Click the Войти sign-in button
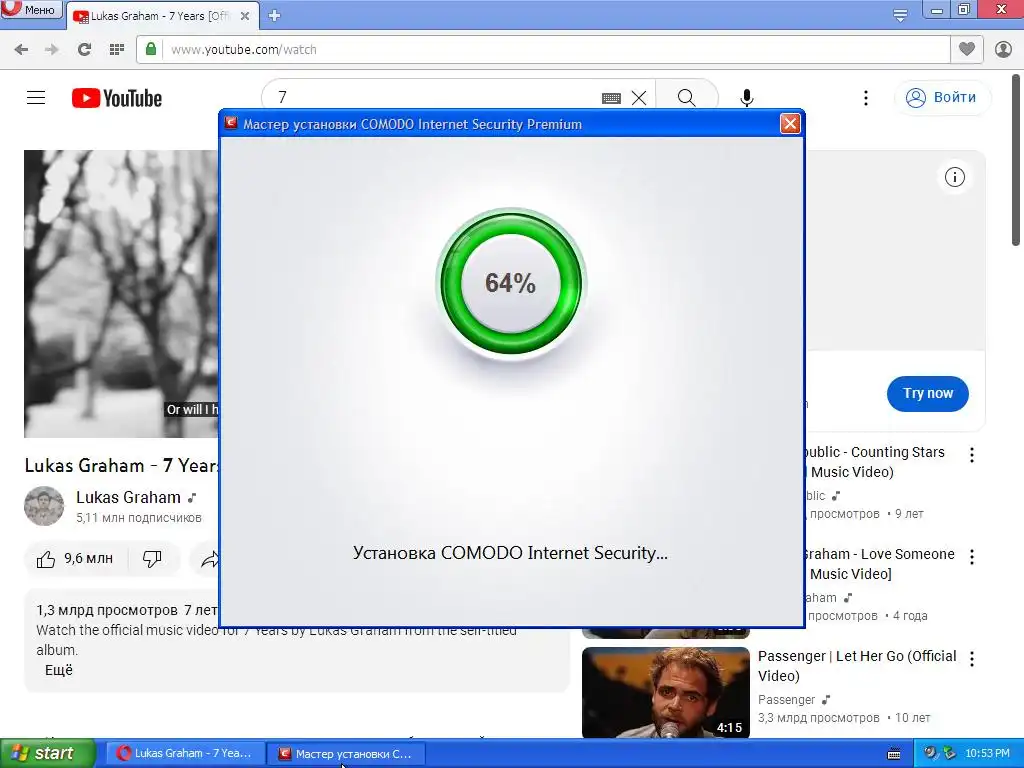Image resolution: width=1024 pixels, height=768 pixels. pos(942,98)
